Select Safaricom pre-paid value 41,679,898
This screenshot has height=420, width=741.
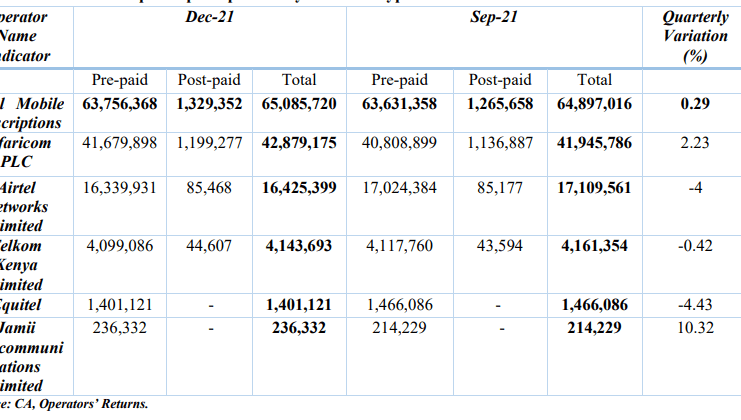pos(120,143)
